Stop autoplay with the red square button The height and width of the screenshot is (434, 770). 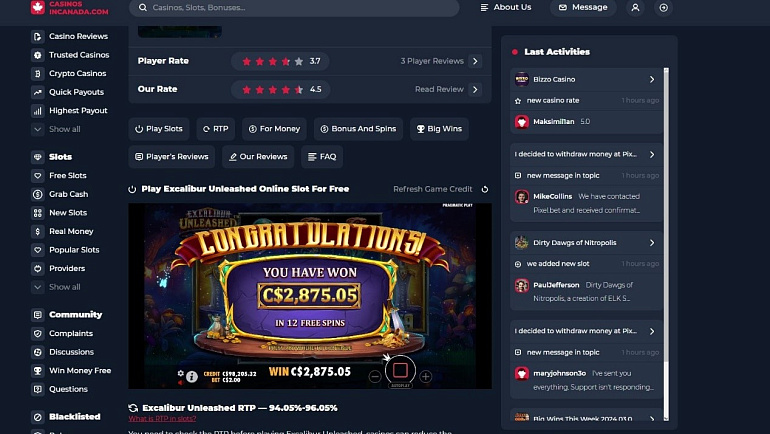[400, 370]
